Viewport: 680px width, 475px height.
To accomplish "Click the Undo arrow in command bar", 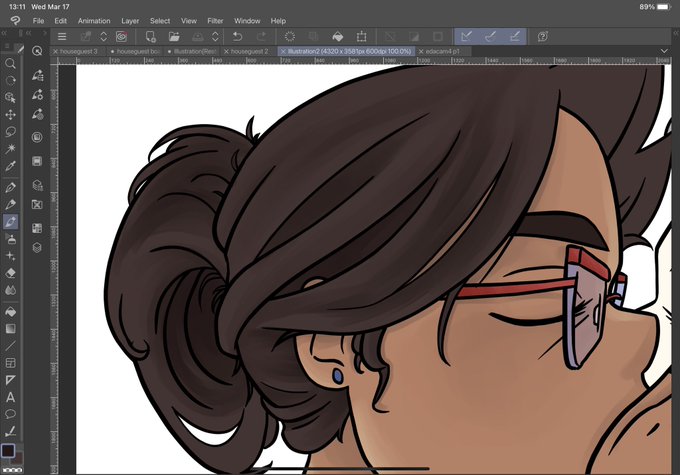I will click(237, 36).
